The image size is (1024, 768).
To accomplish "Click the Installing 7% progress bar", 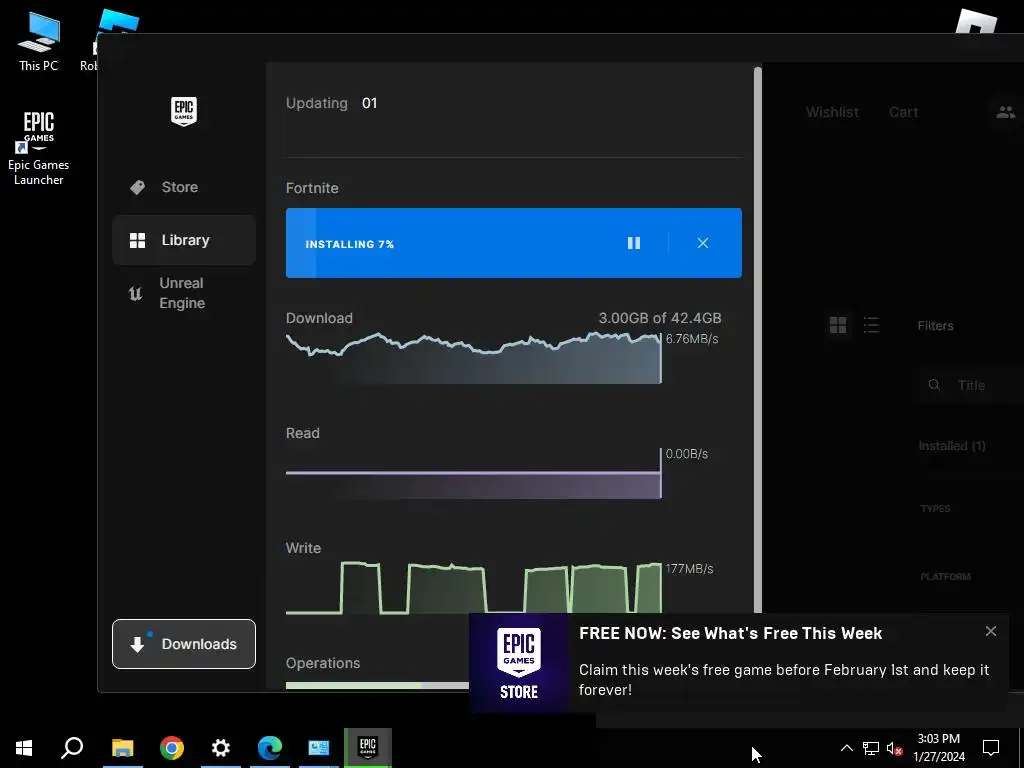I will pos(513,243).
